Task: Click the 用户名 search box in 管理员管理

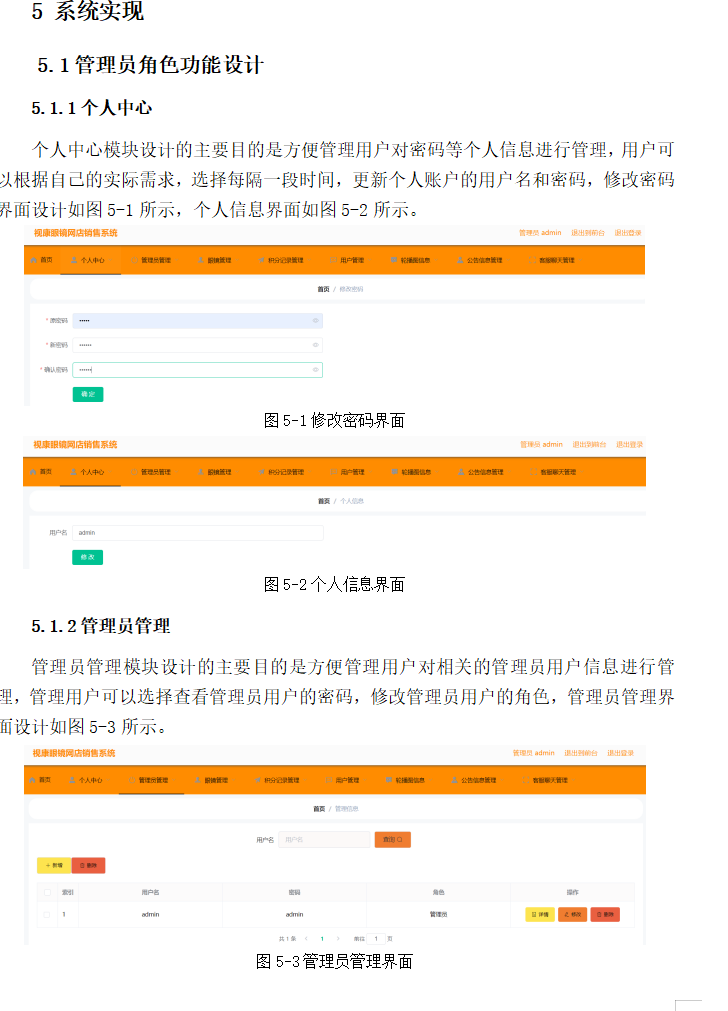Action: coord(324,840)
